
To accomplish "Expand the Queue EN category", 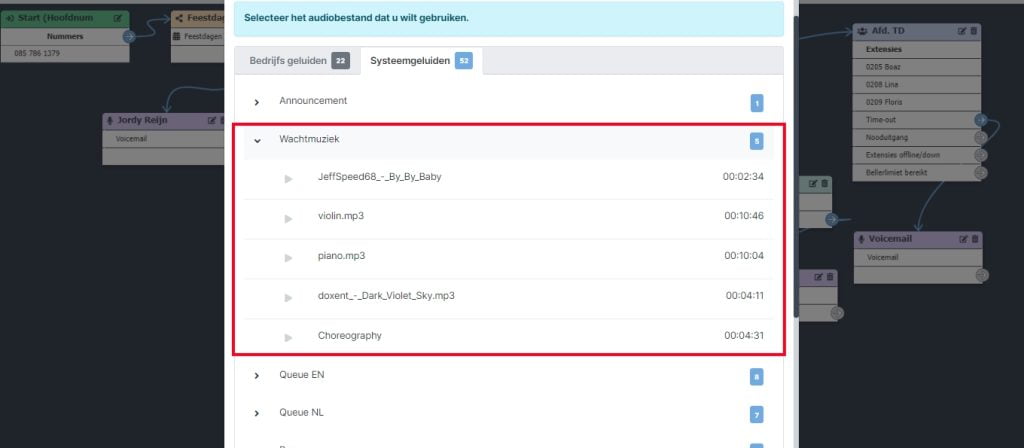I will tap(257, 376).
